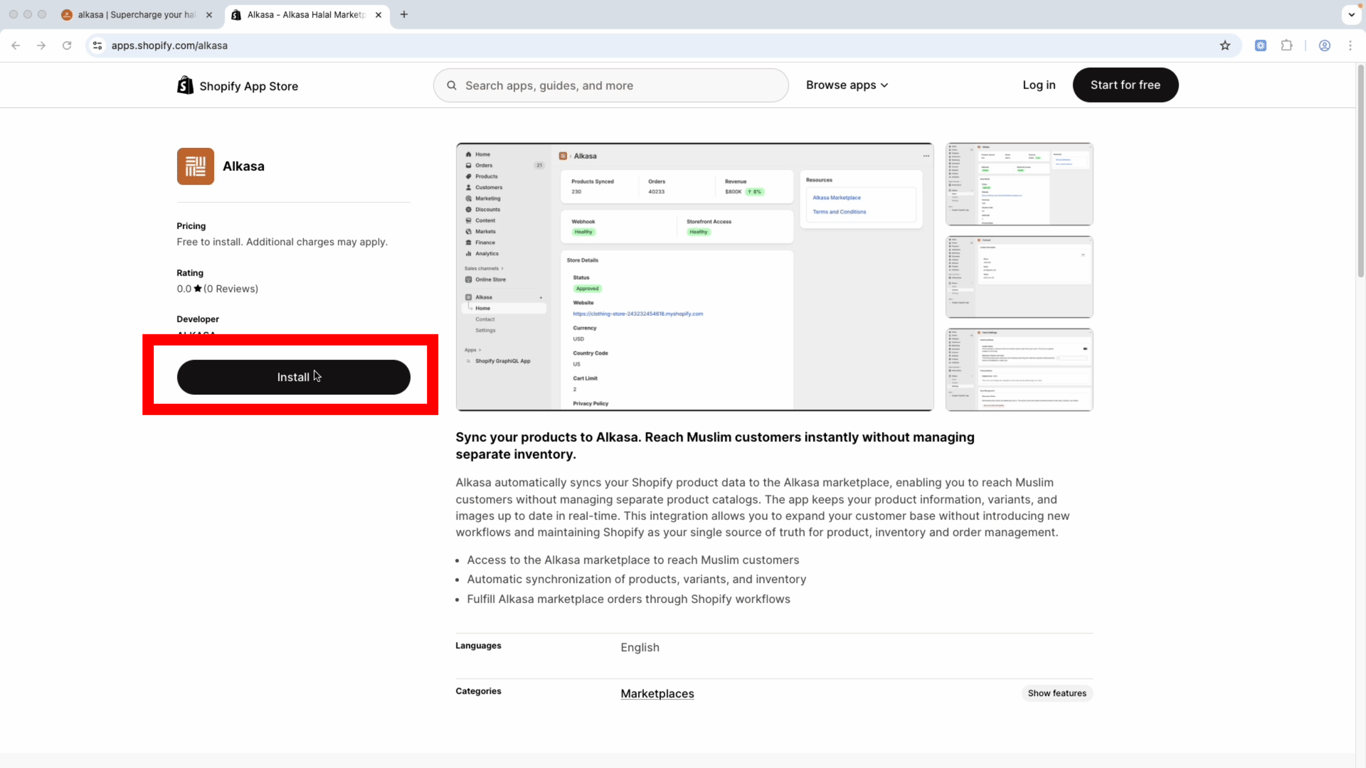This screenshot has width=1366, height=768.
Task: Expand the Browse apps dropdown
Action: click(847, 85)
